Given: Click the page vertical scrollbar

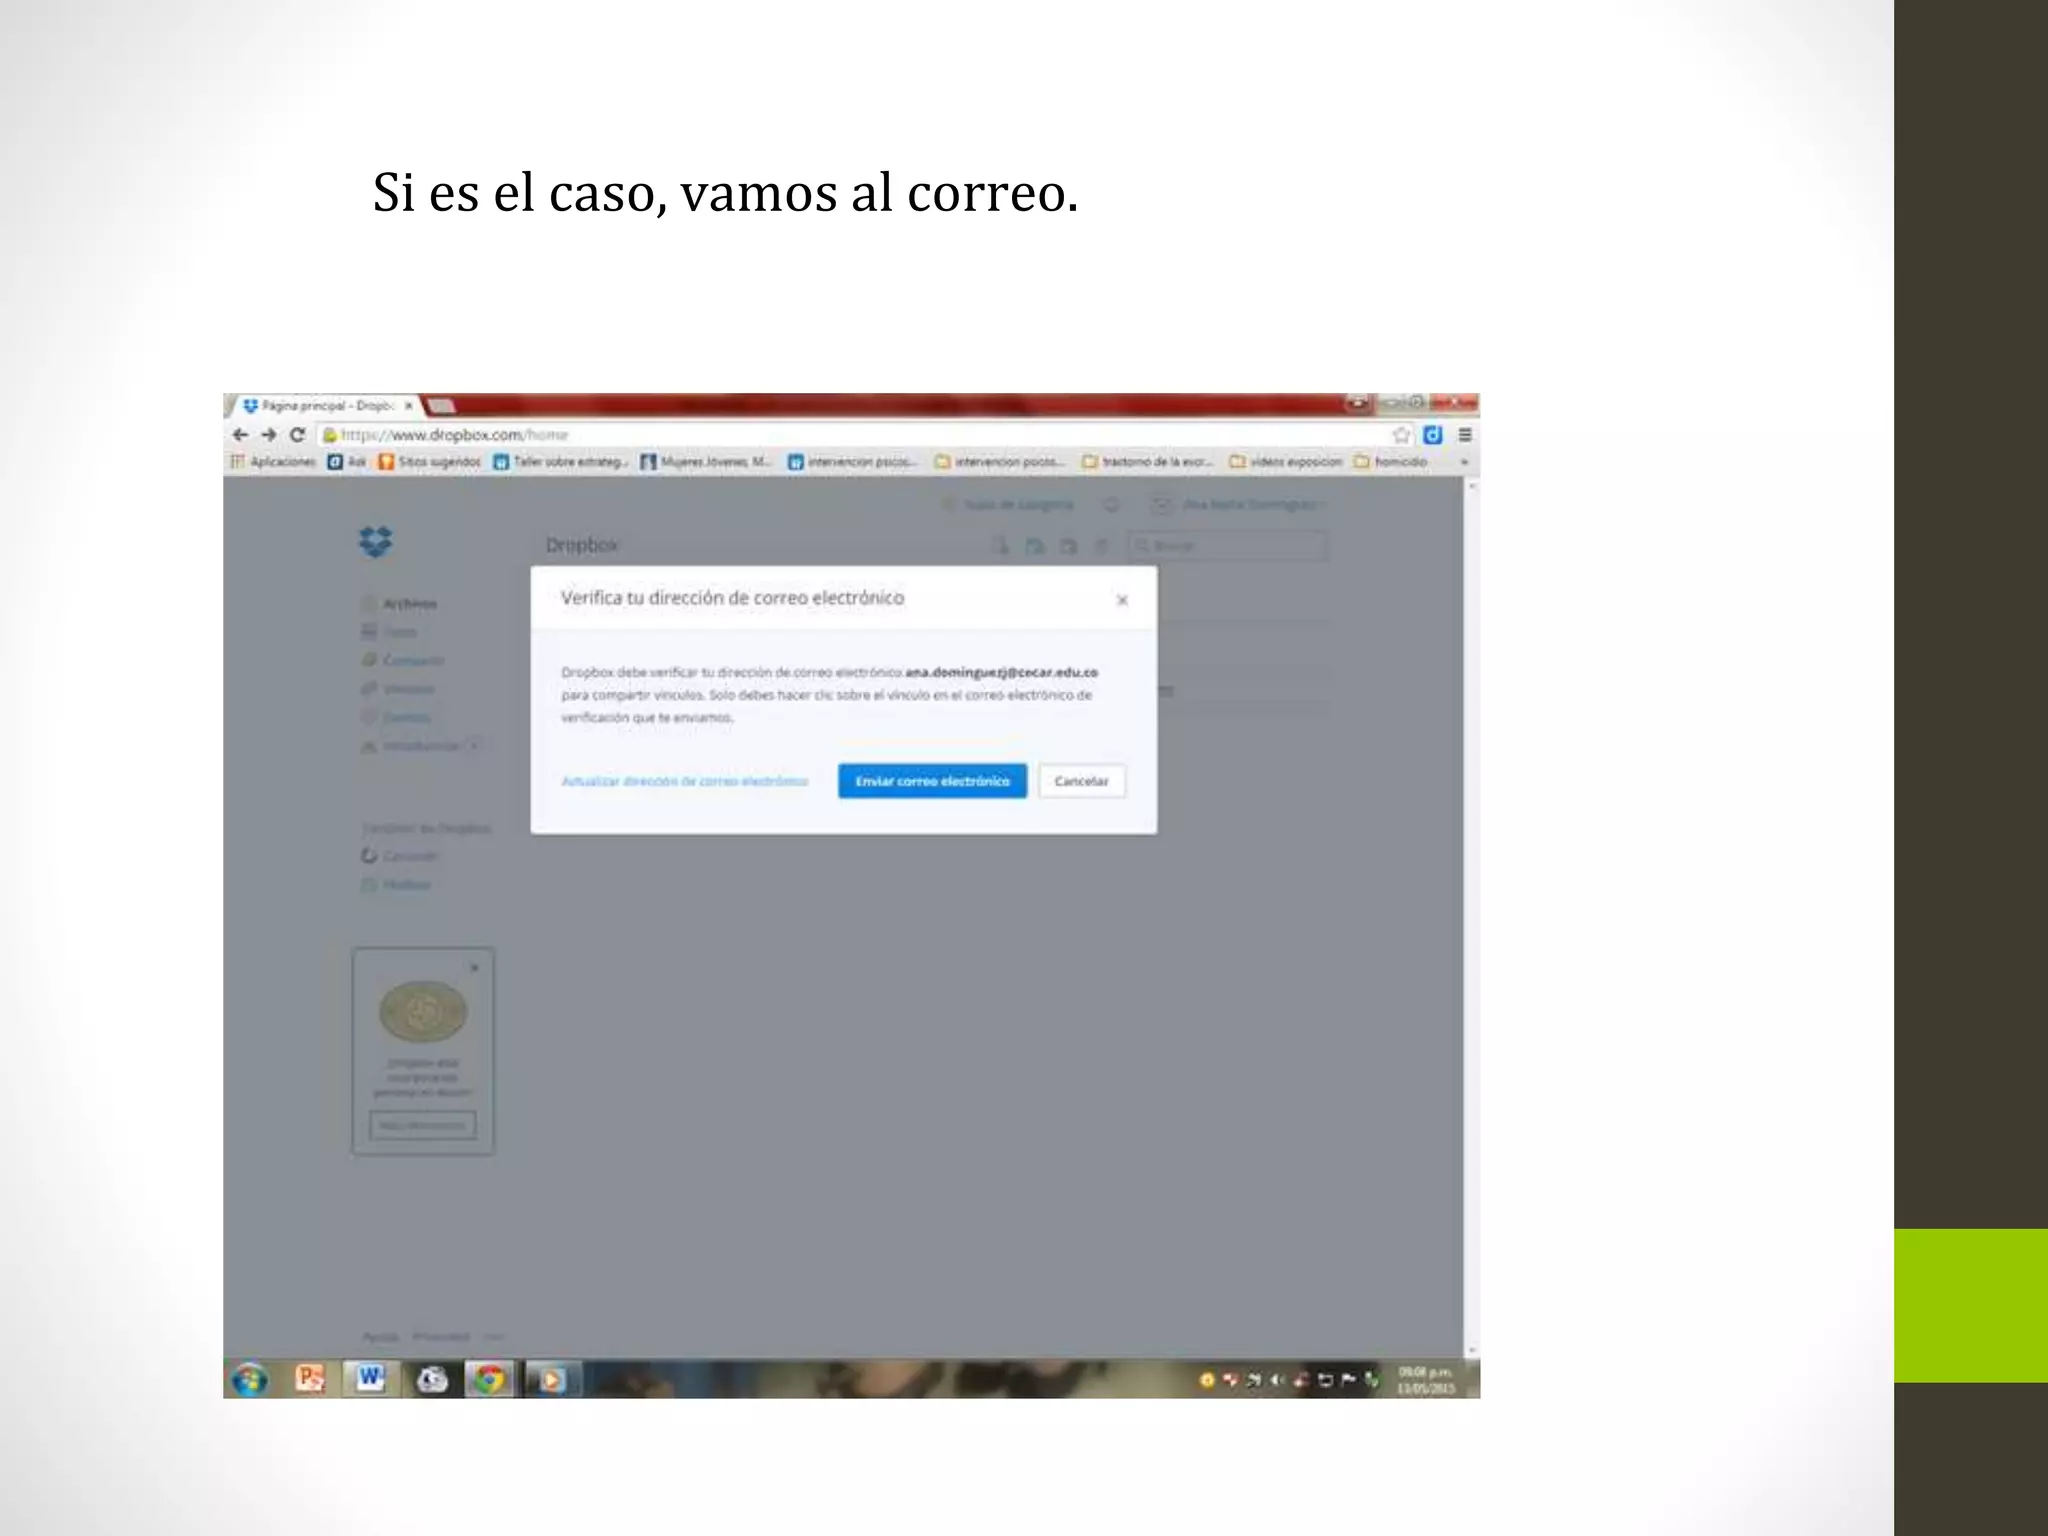Looking at the screenshot, I should pyautogui.click(x=1471, y=917).
